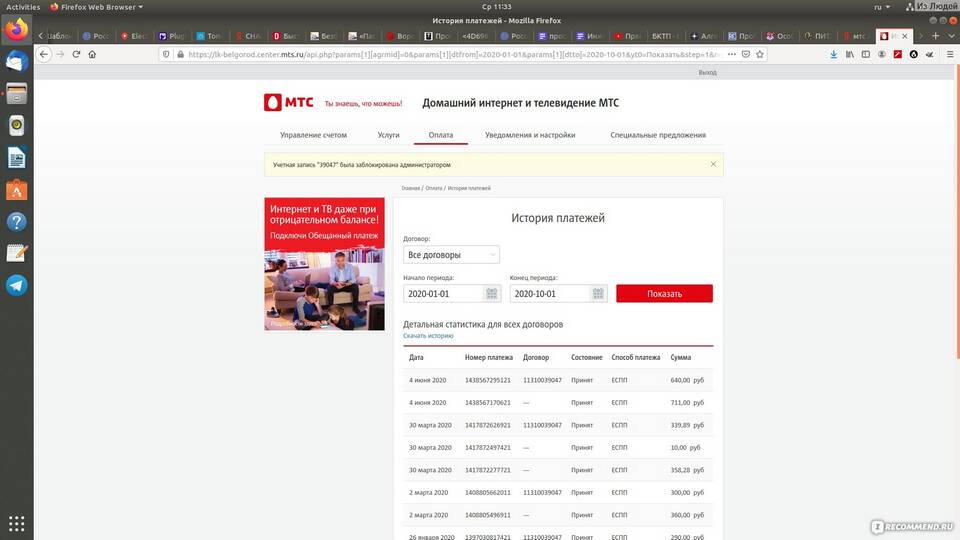Screen dimensions: 960x540
Task: Open the ru keyboard layout menu
Action: [882, 7]
